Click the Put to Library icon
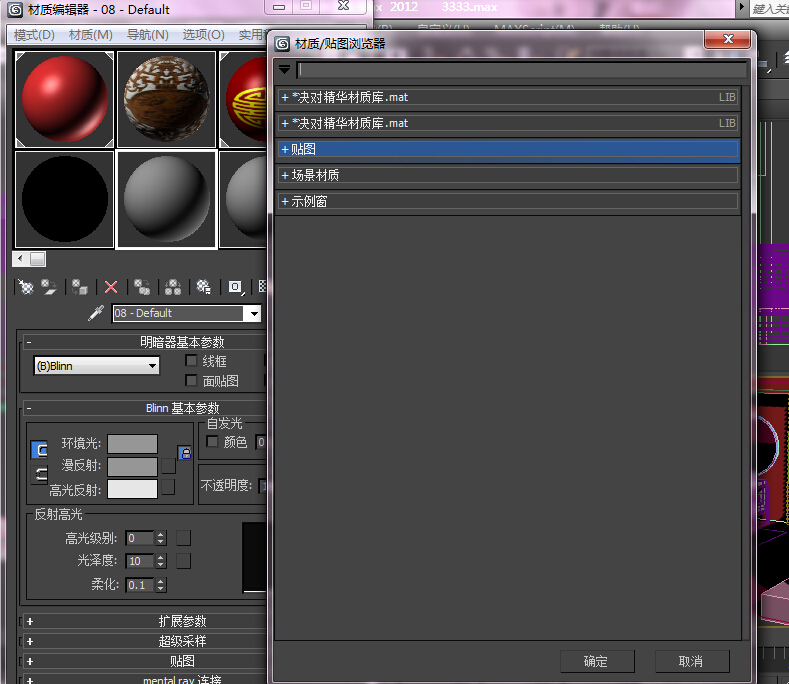This screenshot has width=789, height=684. pos(204,287)
